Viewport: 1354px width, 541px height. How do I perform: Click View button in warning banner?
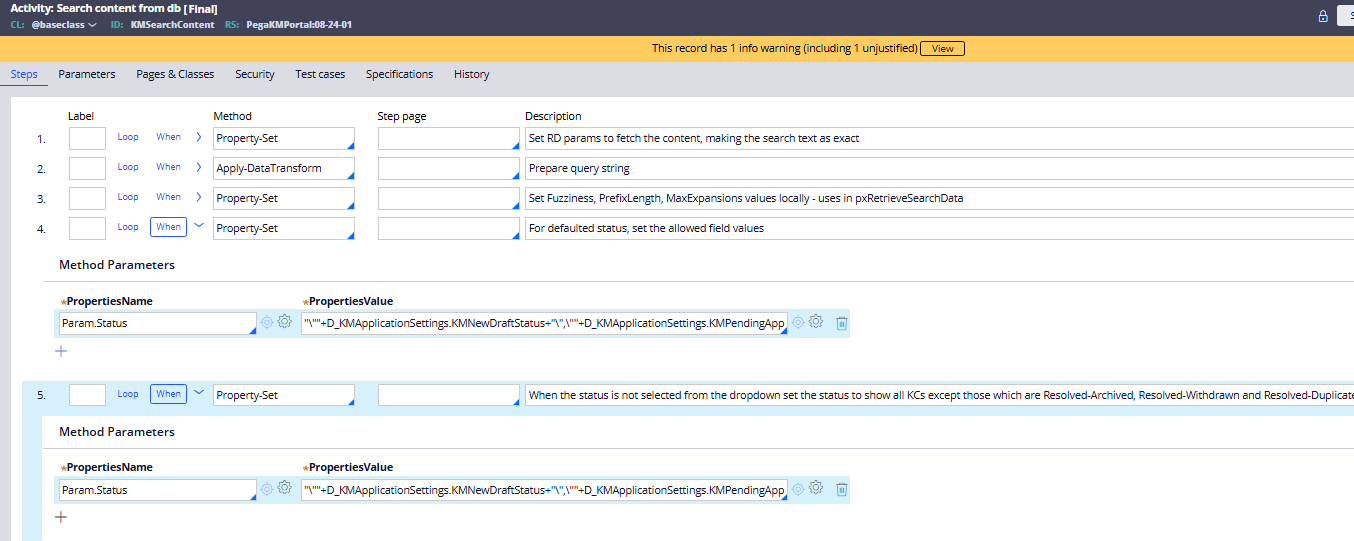[x=942, y=48]
